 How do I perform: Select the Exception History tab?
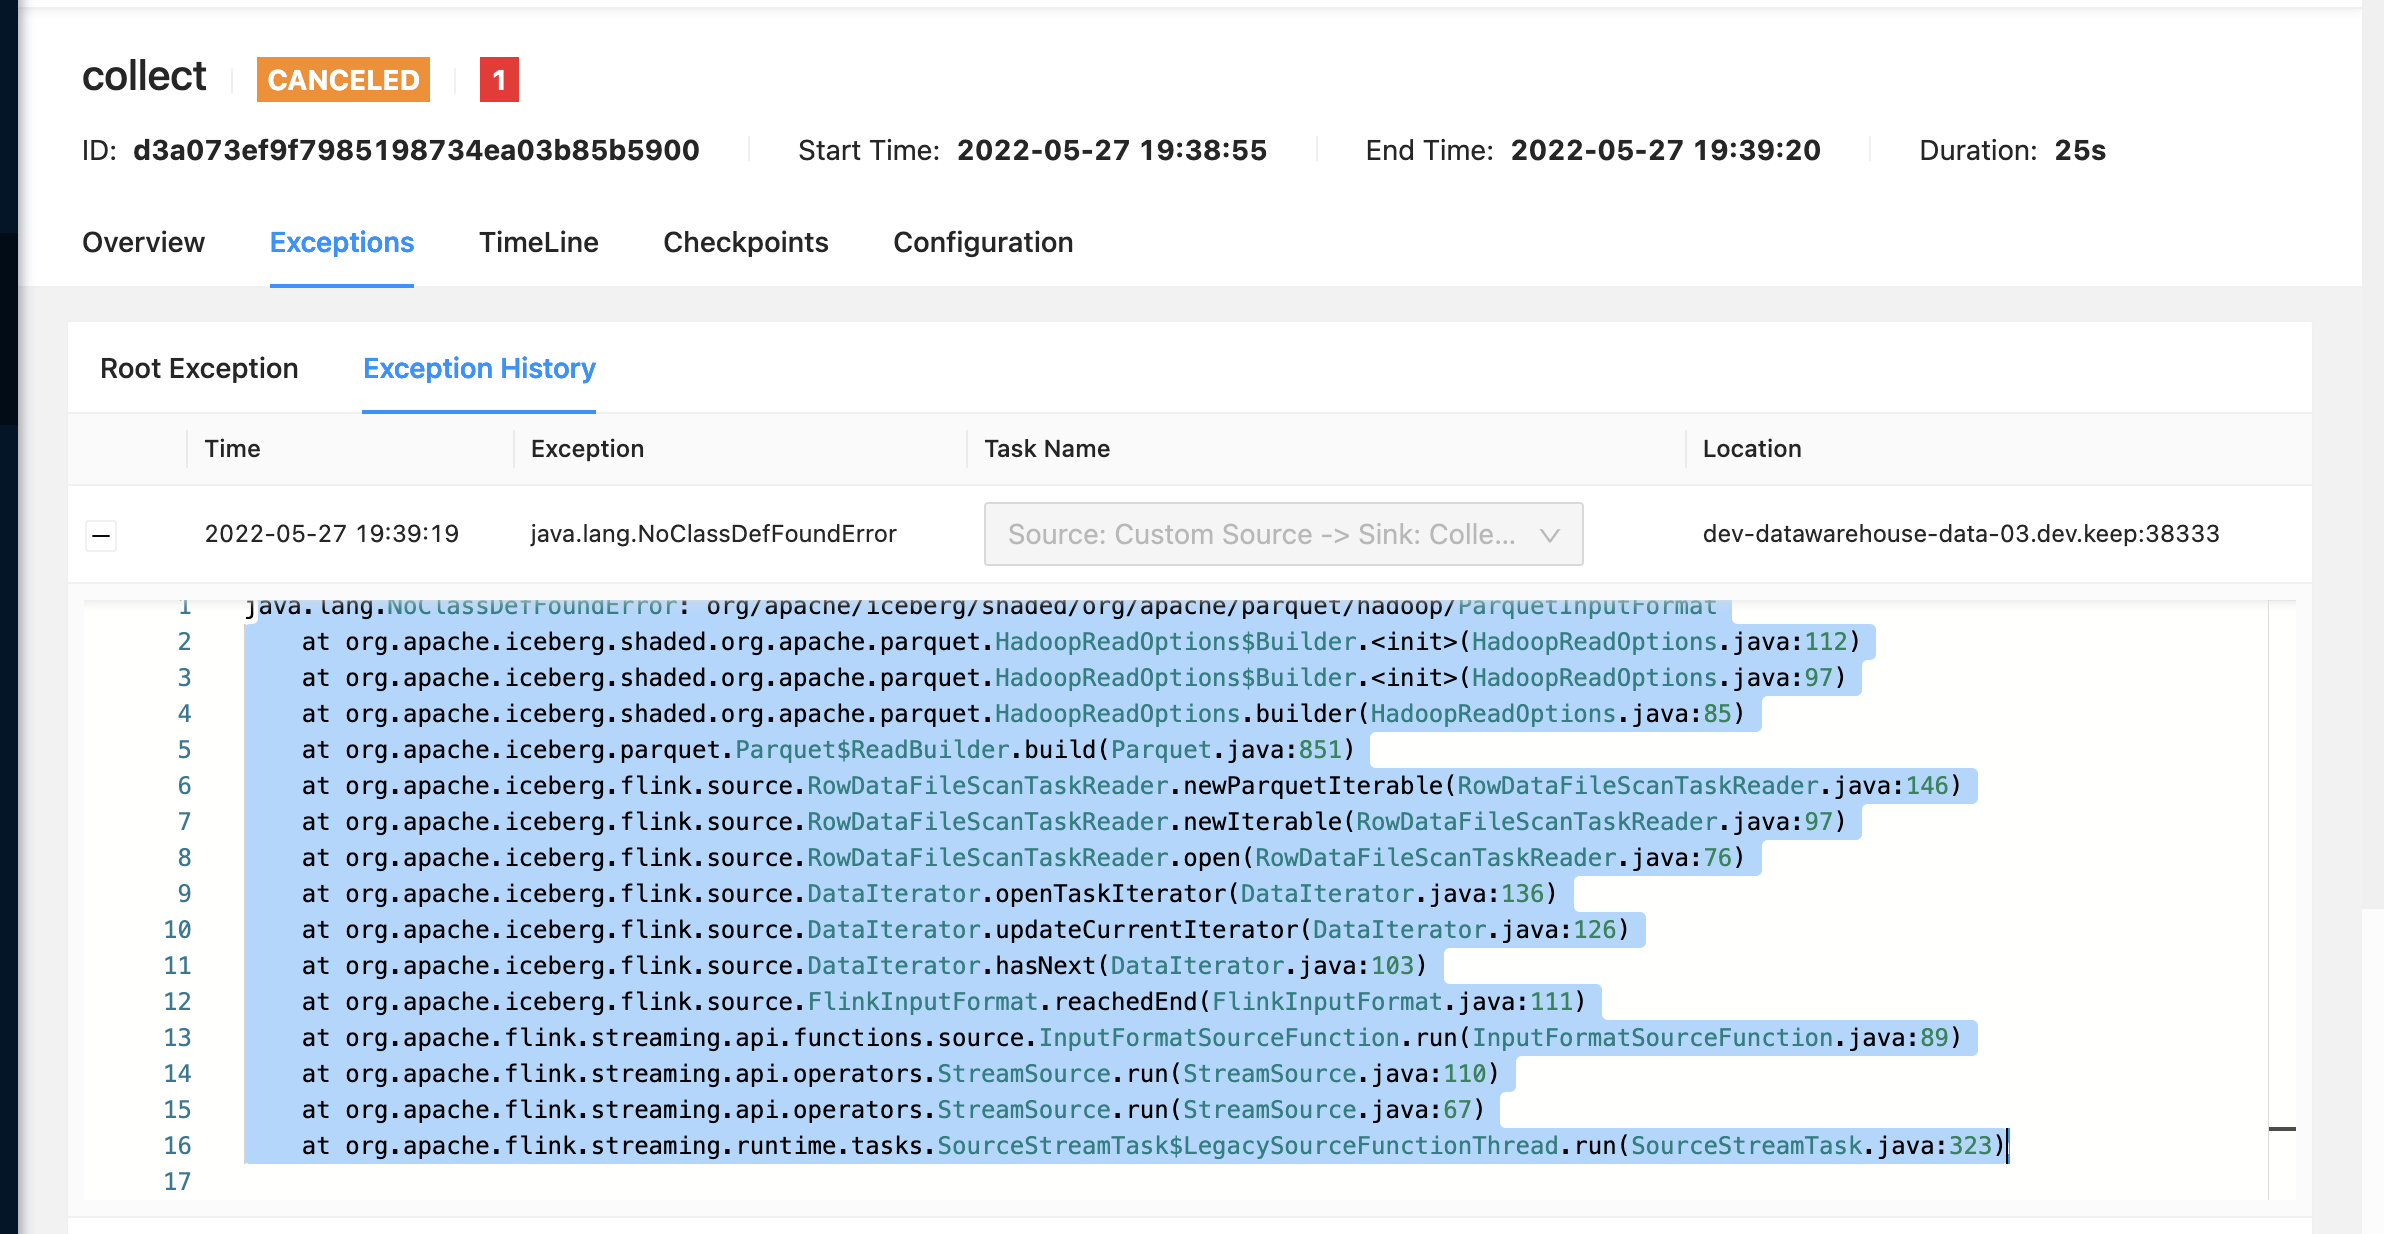point(479,369)
